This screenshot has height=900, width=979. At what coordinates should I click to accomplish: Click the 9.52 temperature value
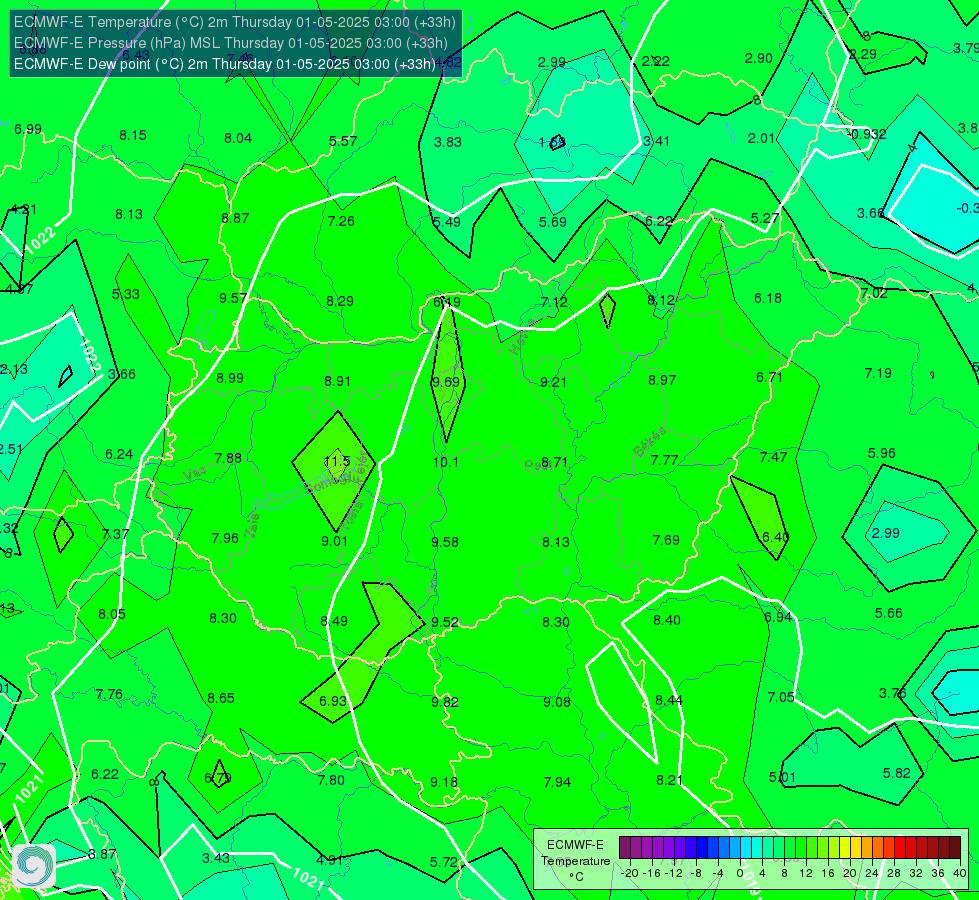(x=445, y=622)
